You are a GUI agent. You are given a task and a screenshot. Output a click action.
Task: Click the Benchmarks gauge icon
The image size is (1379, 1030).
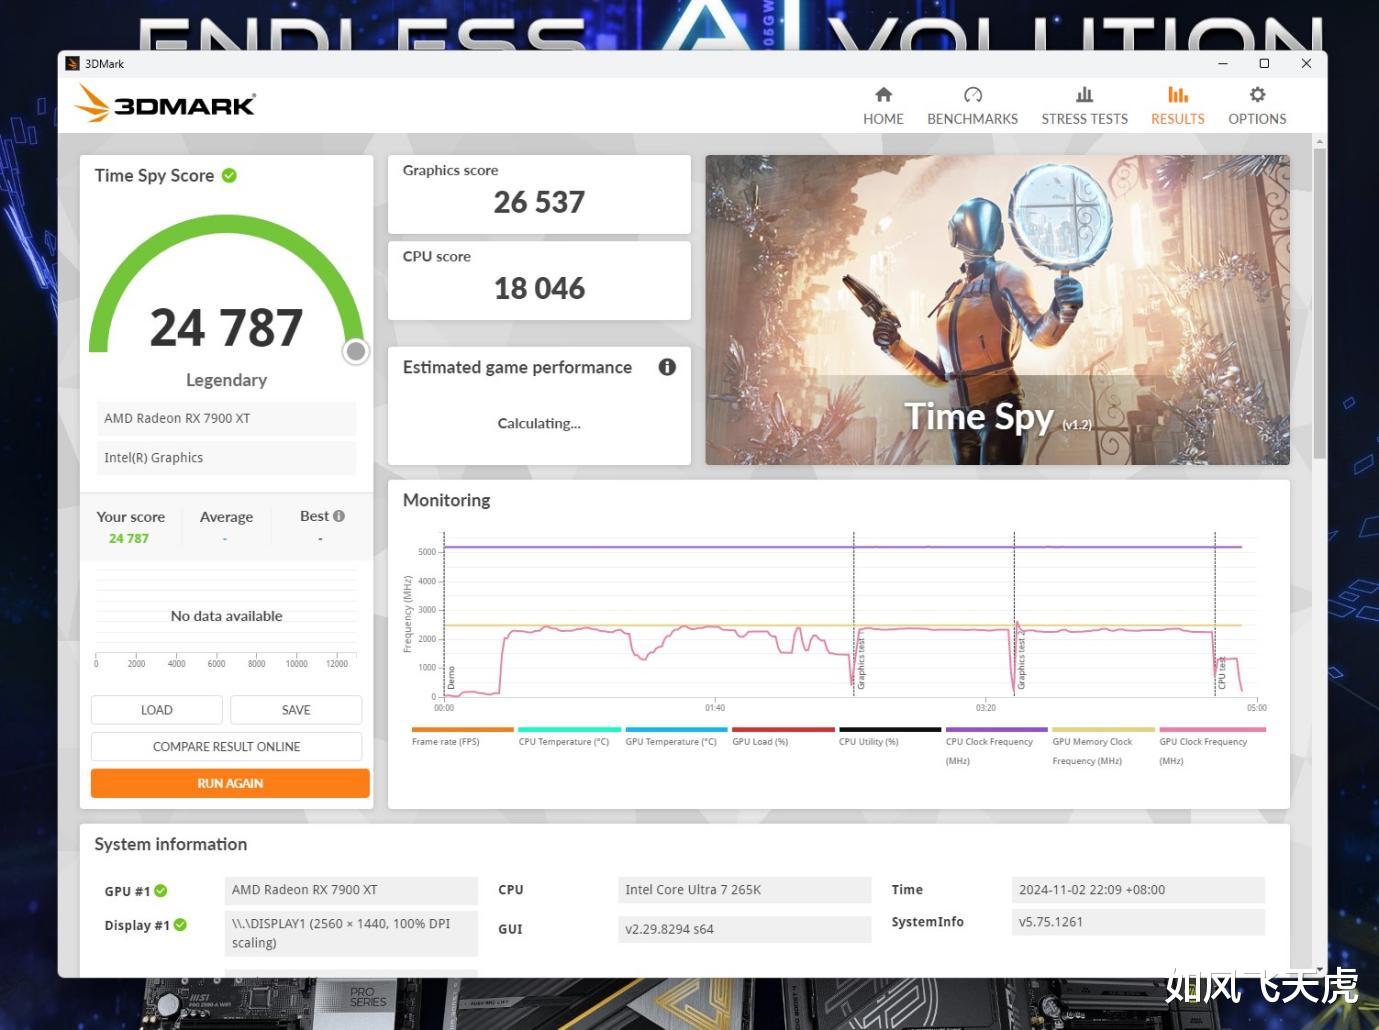[x=972, y=95]
